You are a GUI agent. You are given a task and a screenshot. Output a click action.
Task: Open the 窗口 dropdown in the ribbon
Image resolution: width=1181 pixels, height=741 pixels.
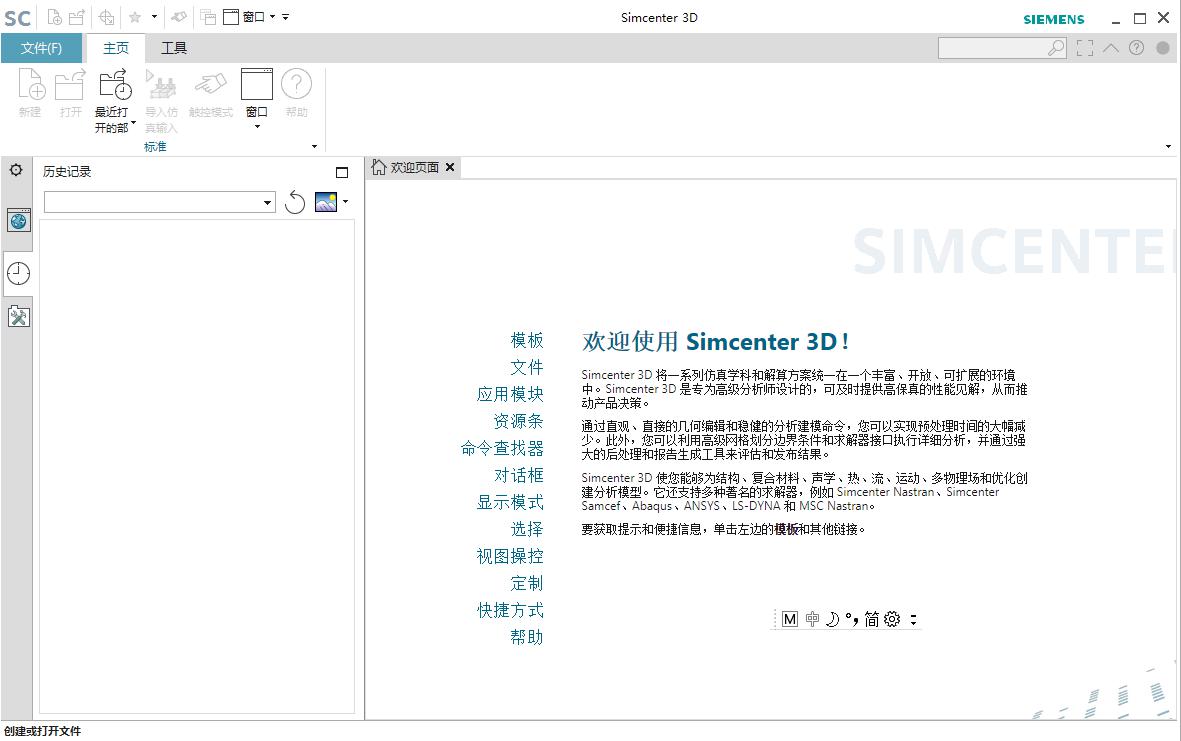pyautogui.click(x=257, y=99)
